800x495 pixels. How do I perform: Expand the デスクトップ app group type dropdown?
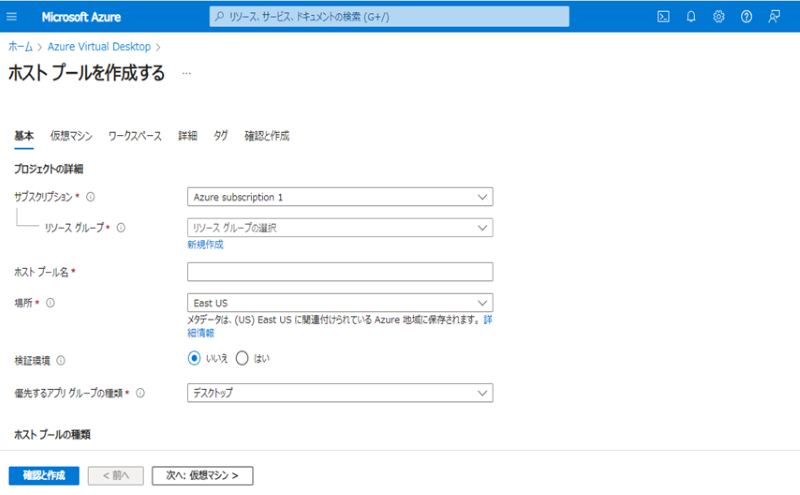click(340, 393)
